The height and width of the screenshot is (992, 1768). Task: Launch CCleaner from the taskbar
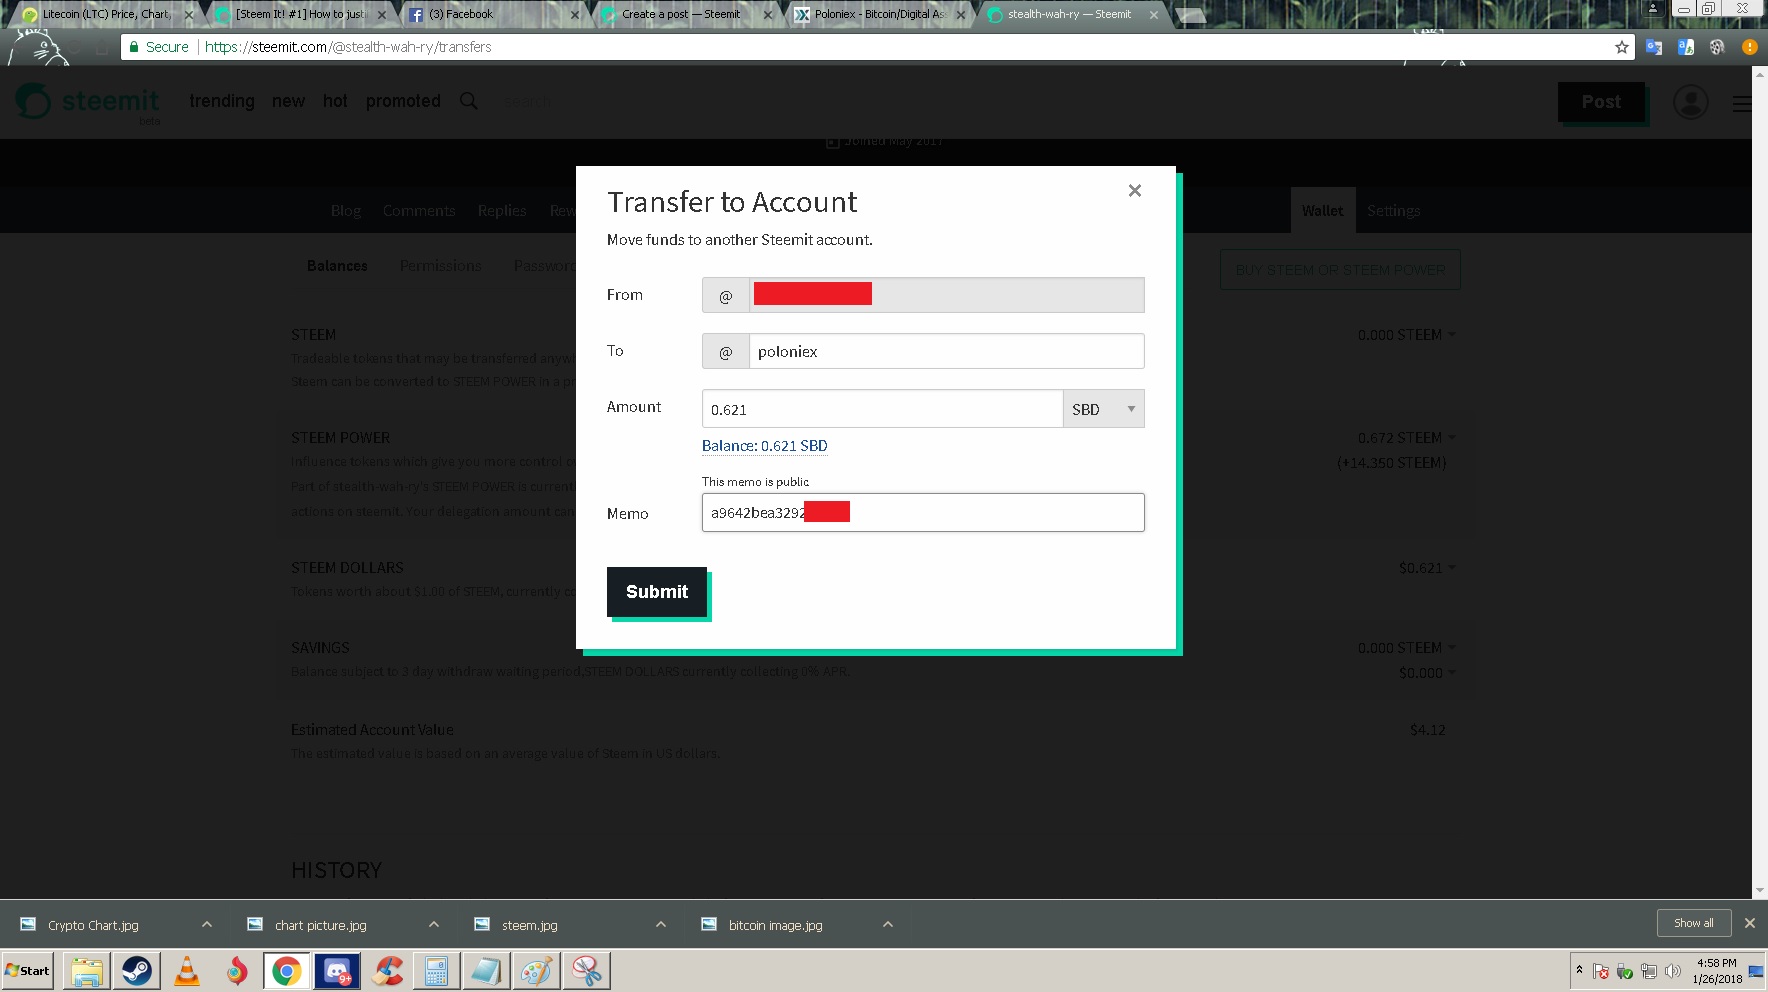coord(387,971)
